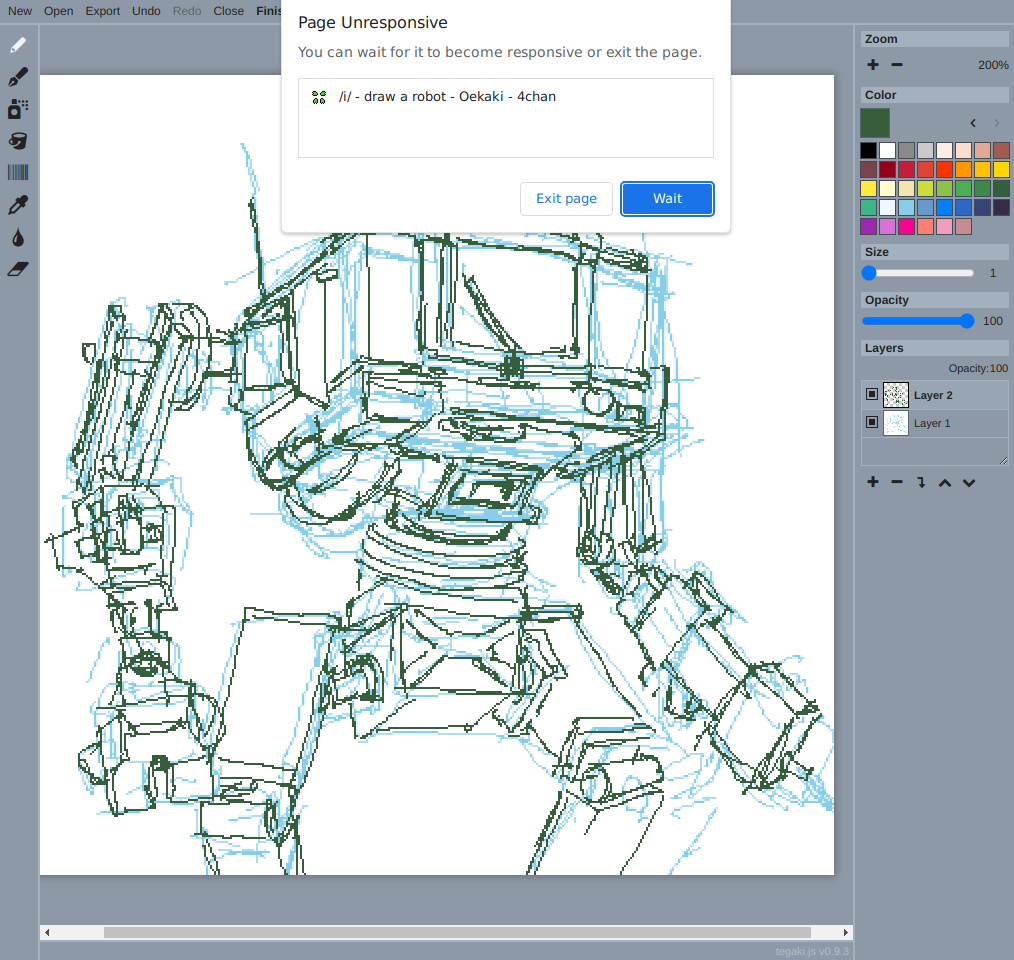
Task: Select the Tone pattern tool
Action: pos(18,173)
